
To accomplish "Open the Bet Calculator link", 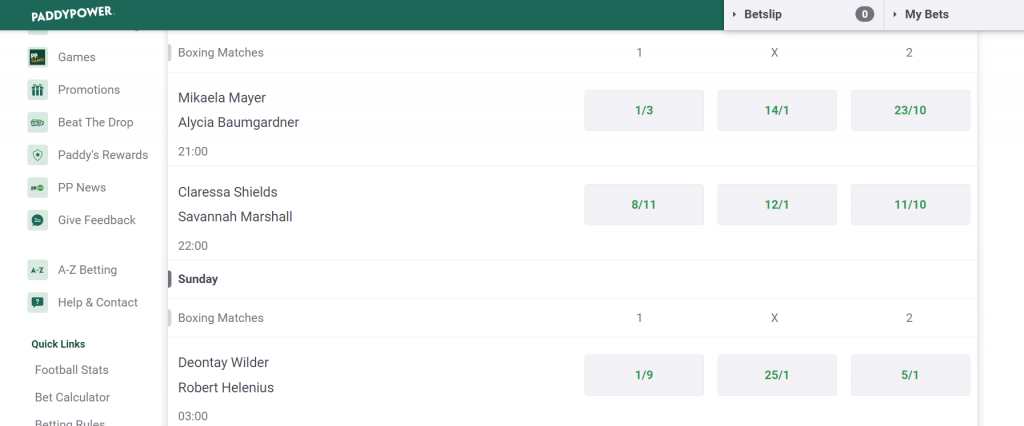I will 72,397.
